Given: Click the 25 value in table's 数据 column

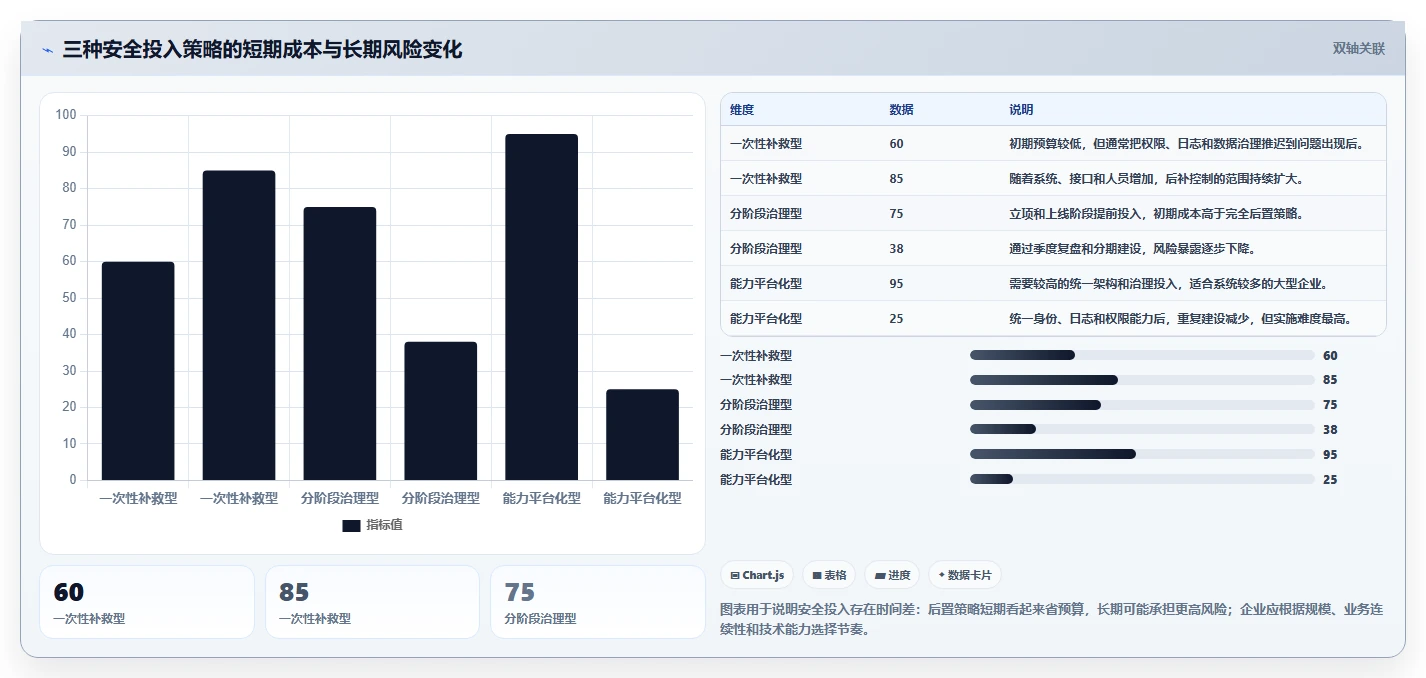Looking at the screenshot, I should tap(896, 319).
